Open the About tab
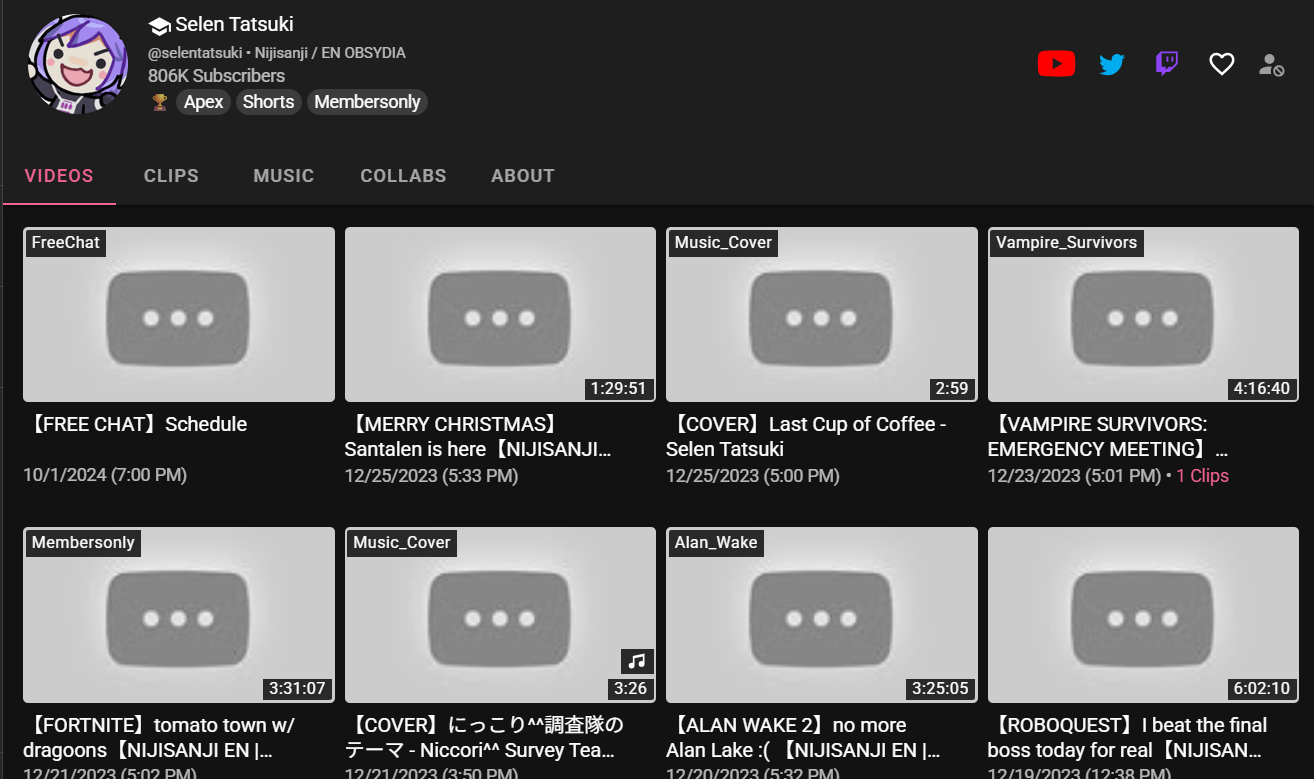This screenshot has width=1314, height=779. 523,176
